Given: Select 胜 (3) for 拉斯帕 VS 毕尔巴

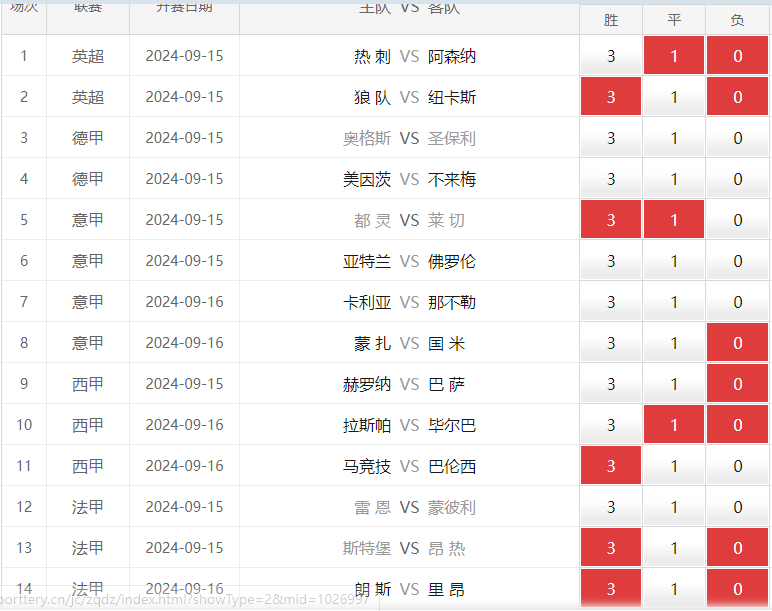Looking at the screenshot, I should [x=611, y=425].
